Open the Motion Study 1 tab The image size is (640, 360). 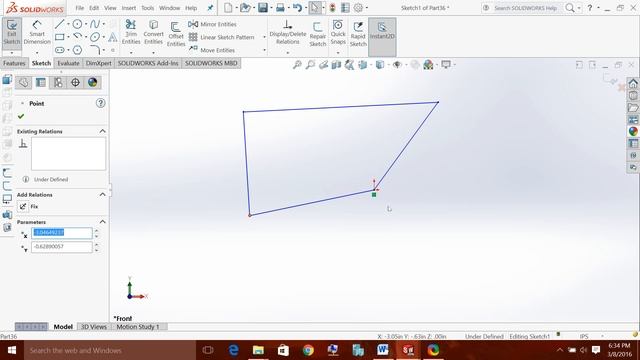[138, 327]
